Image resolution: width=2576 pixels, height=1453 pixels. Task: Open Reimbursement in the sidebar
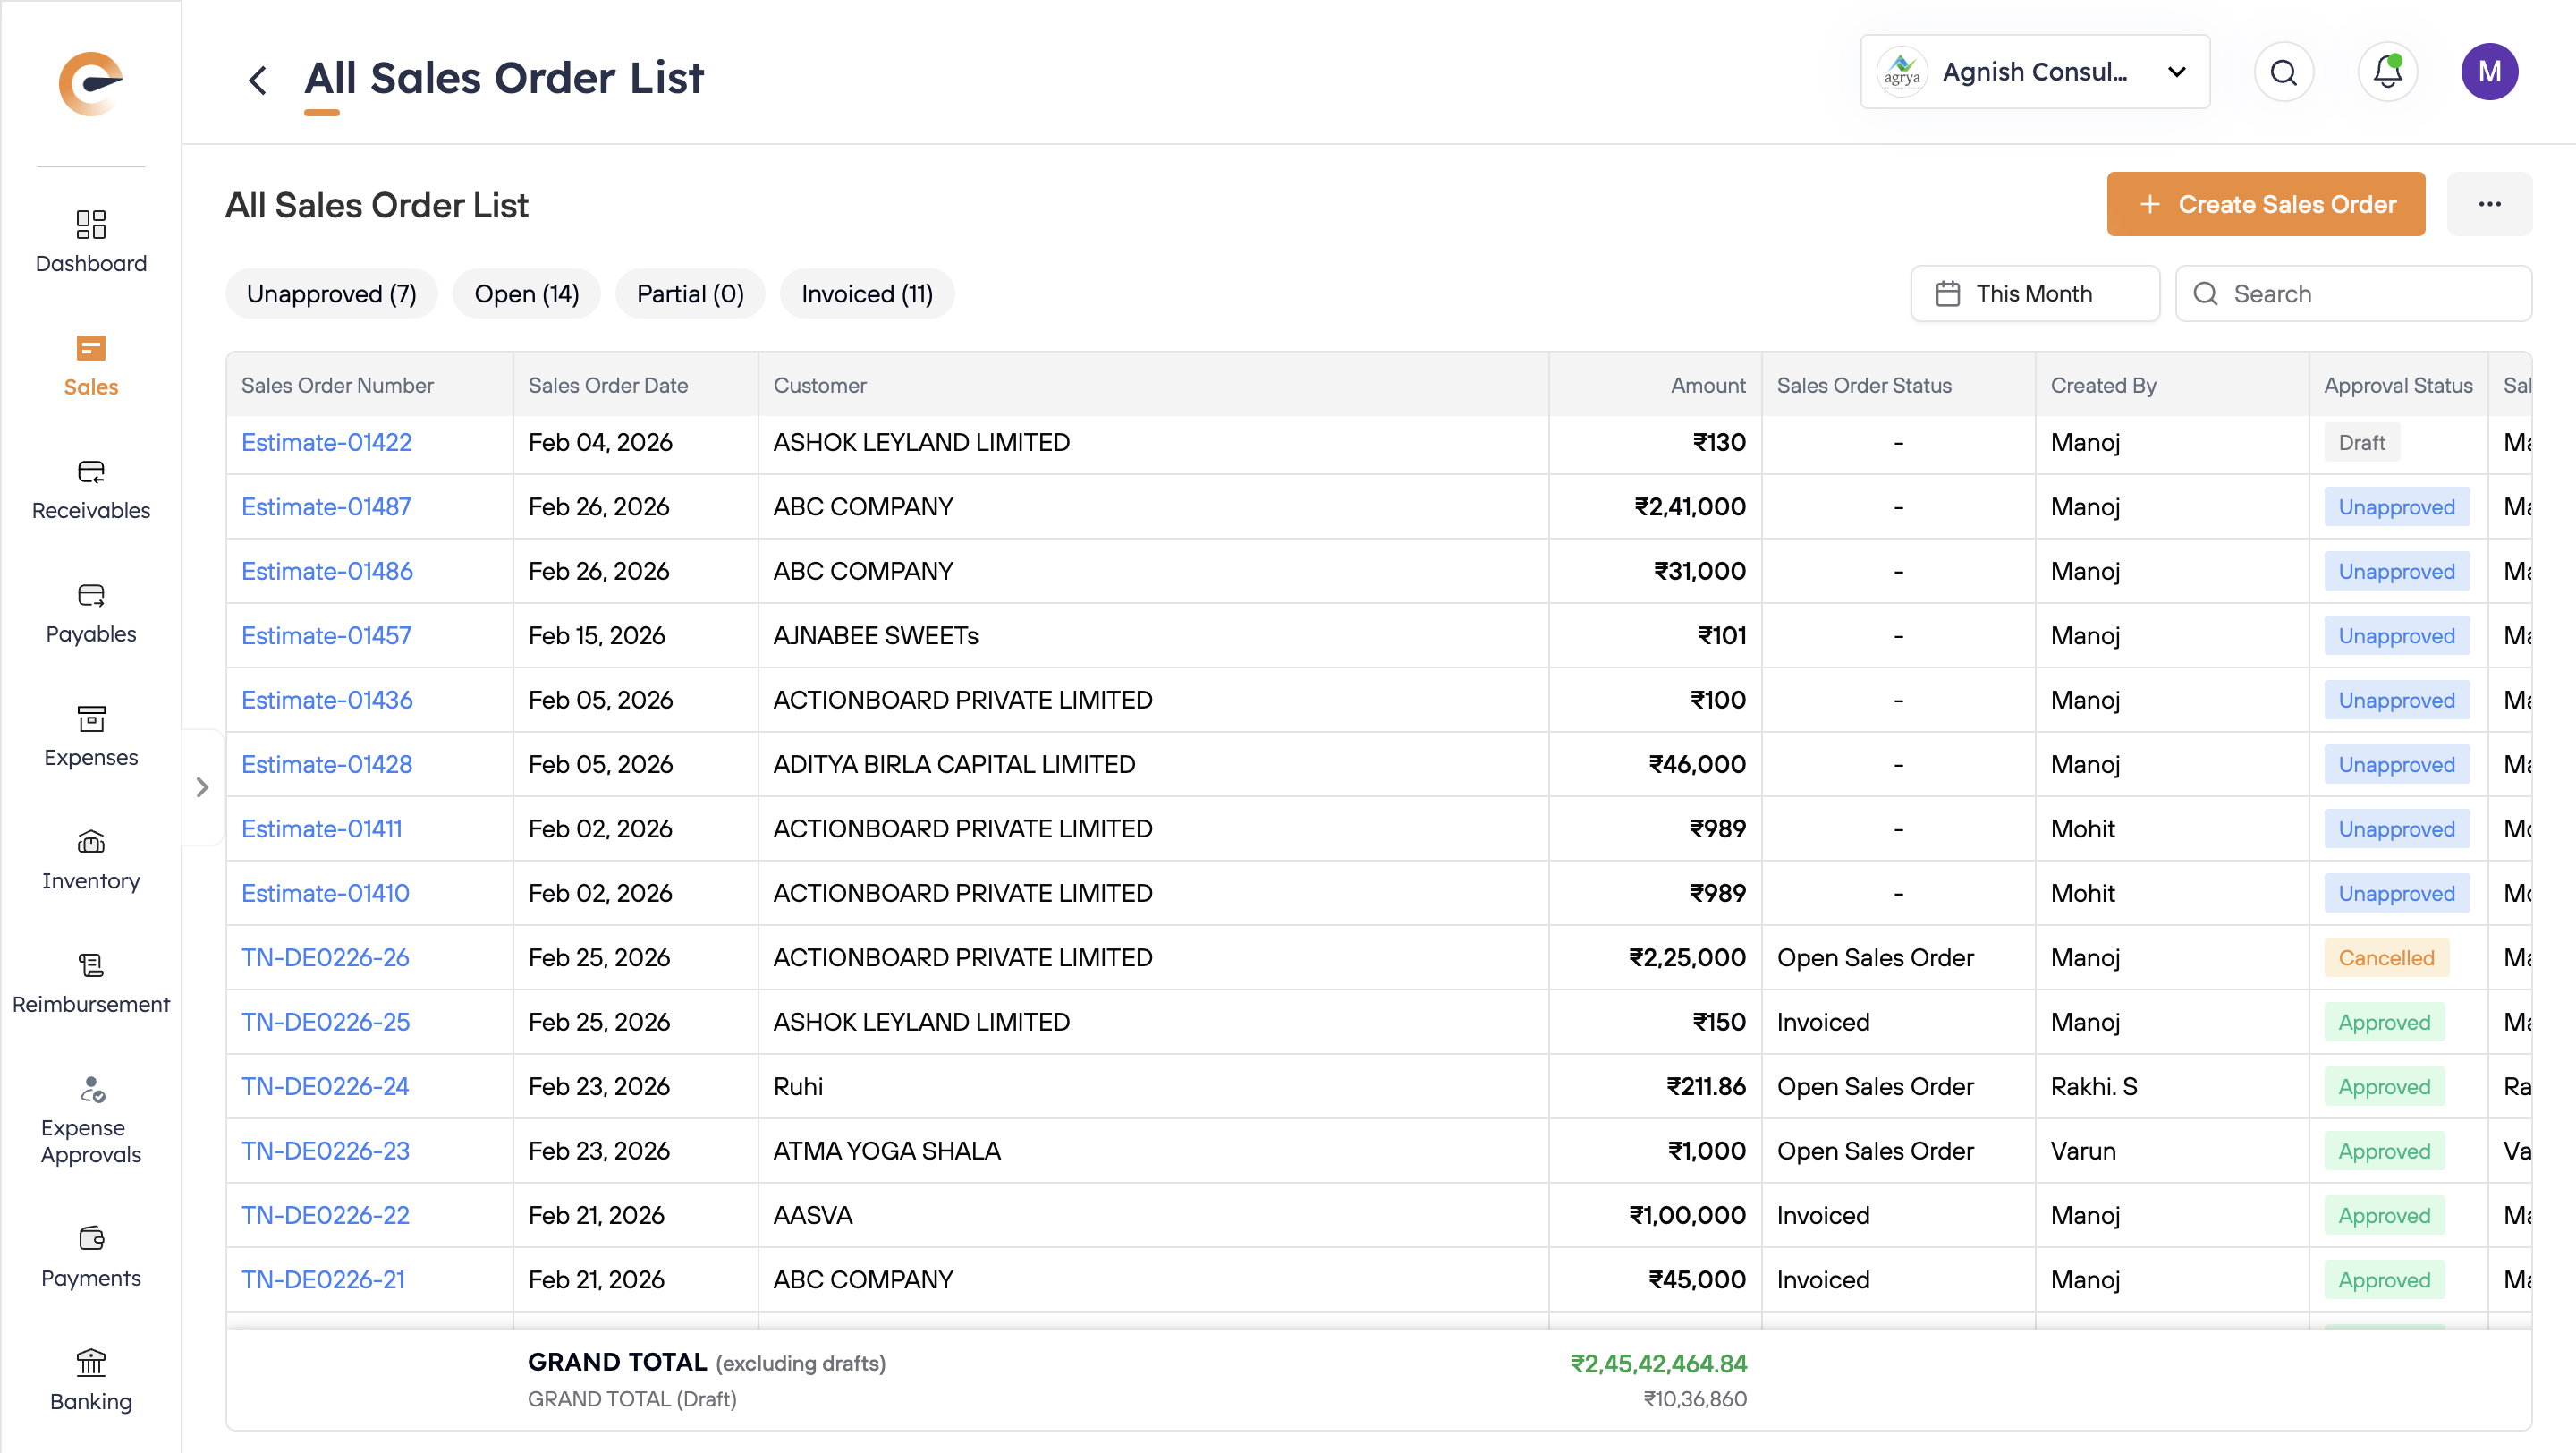tap(91, 983)
